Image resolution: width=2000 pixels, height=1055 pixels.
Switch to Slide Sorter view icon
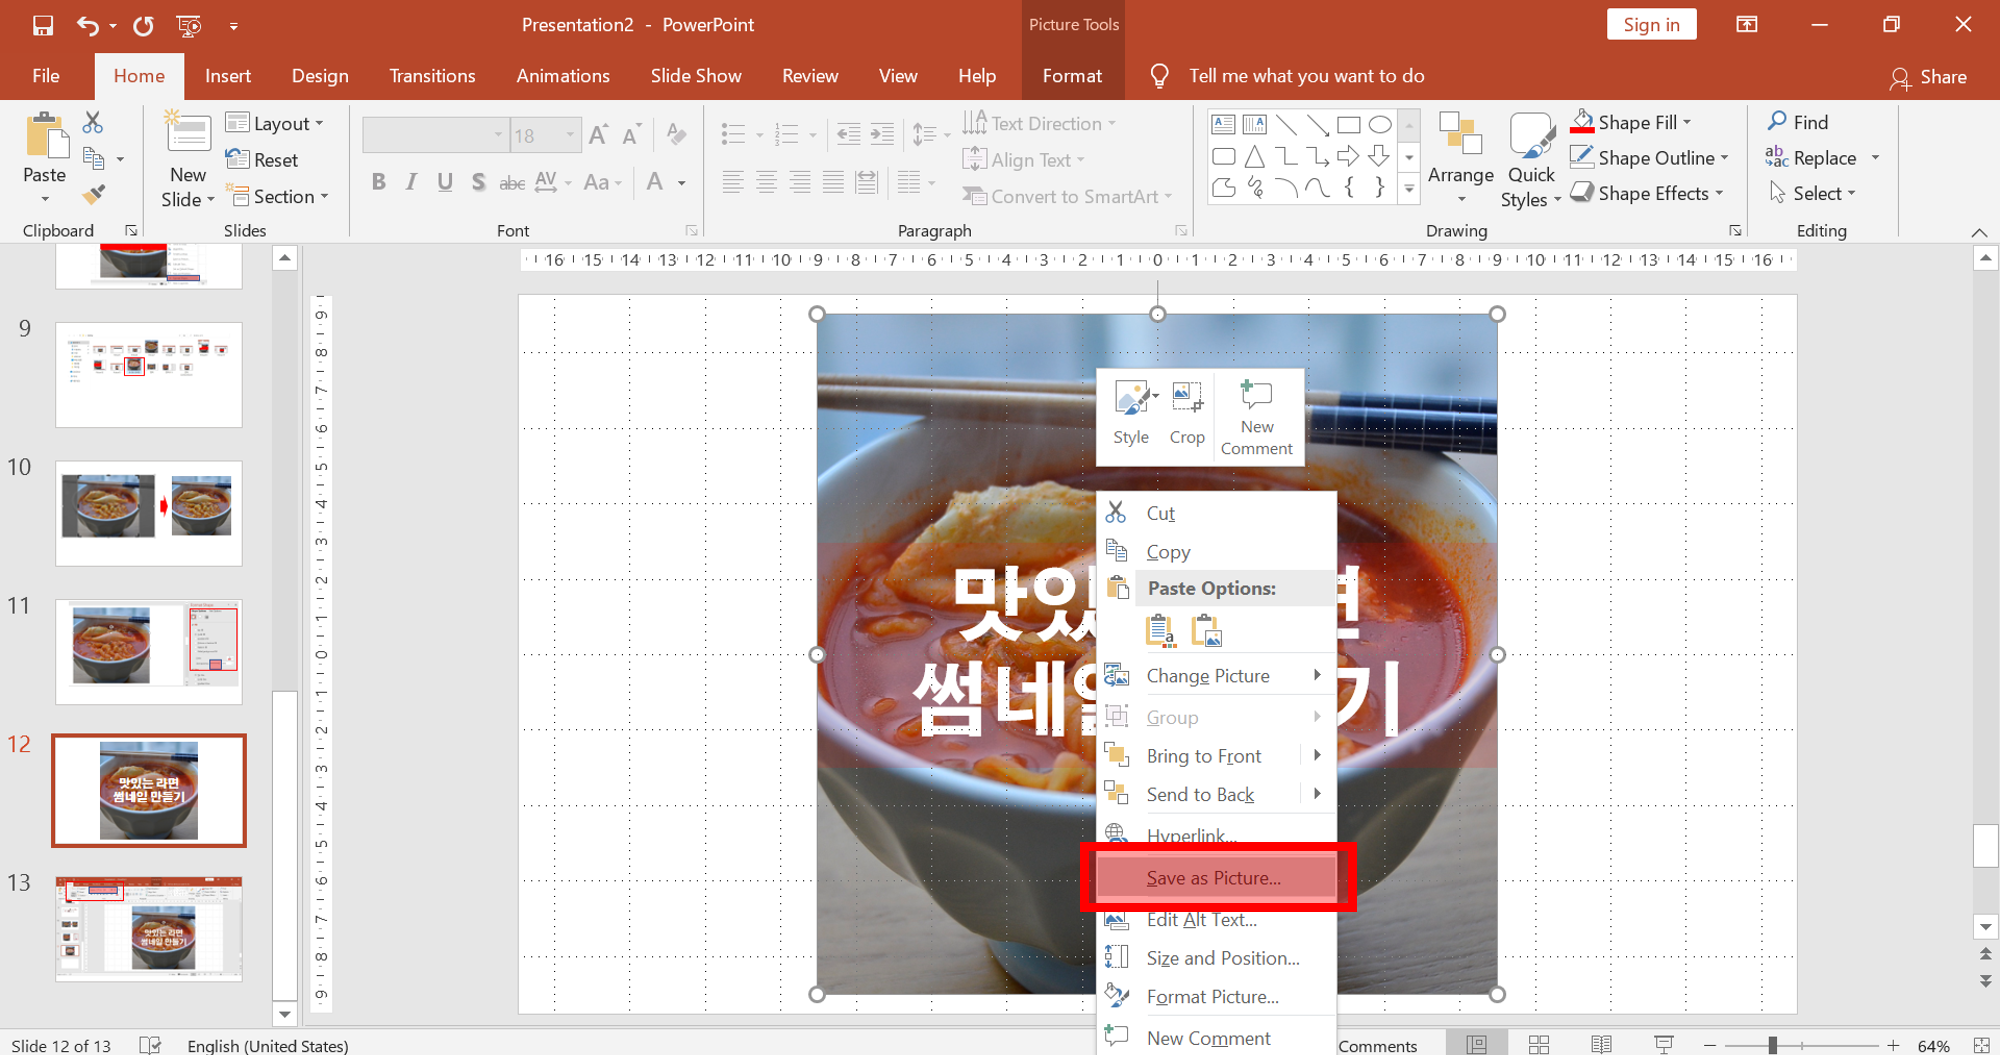1539,1045
